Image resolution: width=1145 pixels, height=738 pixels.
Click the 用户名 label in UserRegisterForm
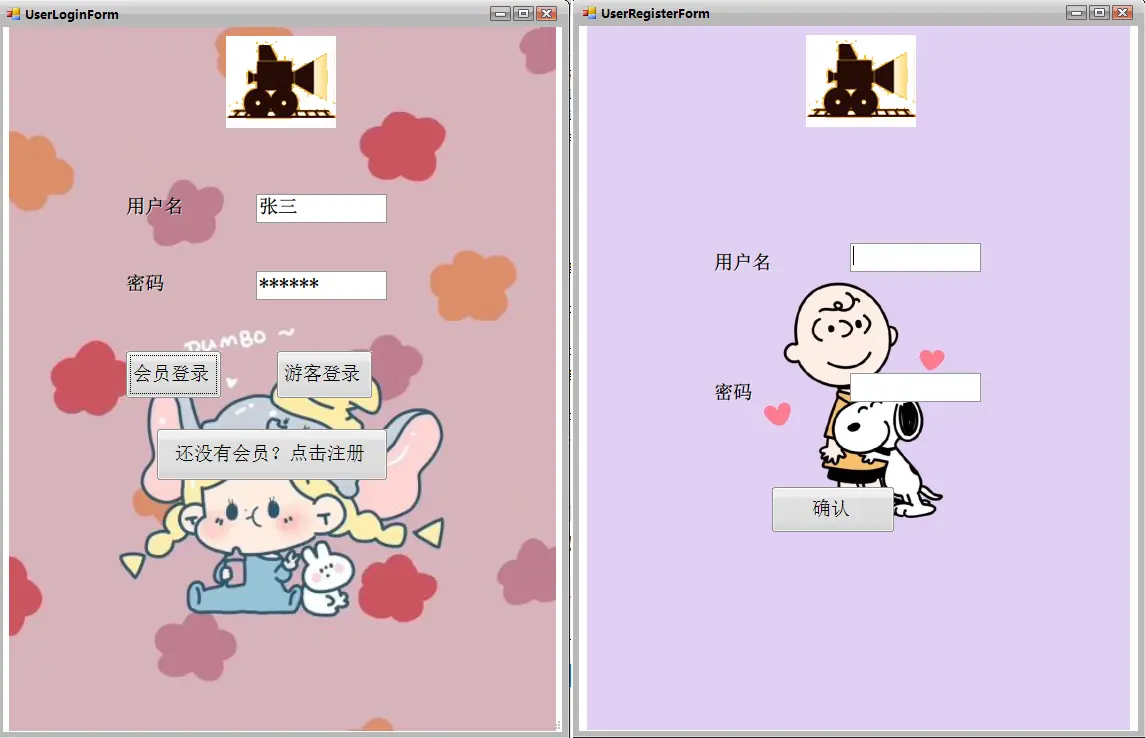[x=742, y=262]
